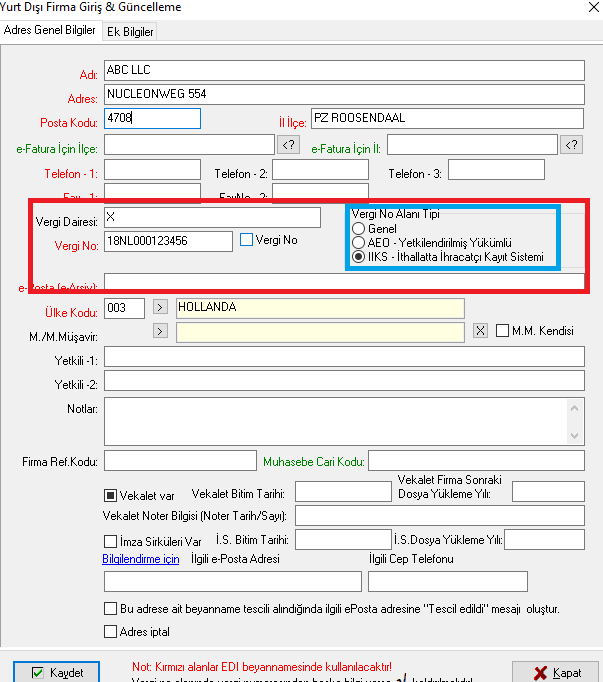This screenshot has width=603, height=682.
Task: Open country code lookup arrow next to 003
Action: [160, 307]
